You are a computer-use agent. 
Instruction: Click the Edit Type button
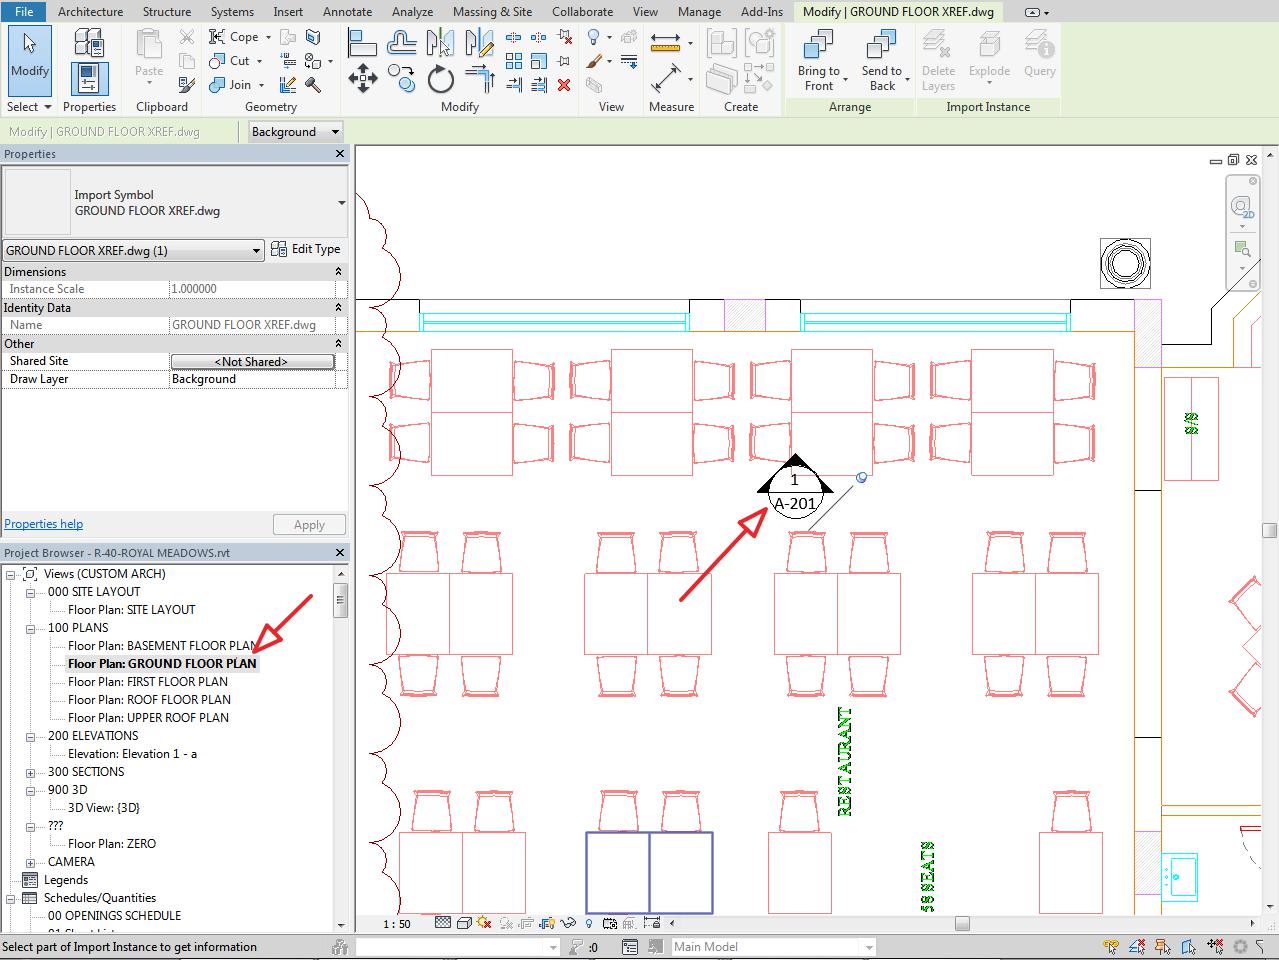[306, 249]
